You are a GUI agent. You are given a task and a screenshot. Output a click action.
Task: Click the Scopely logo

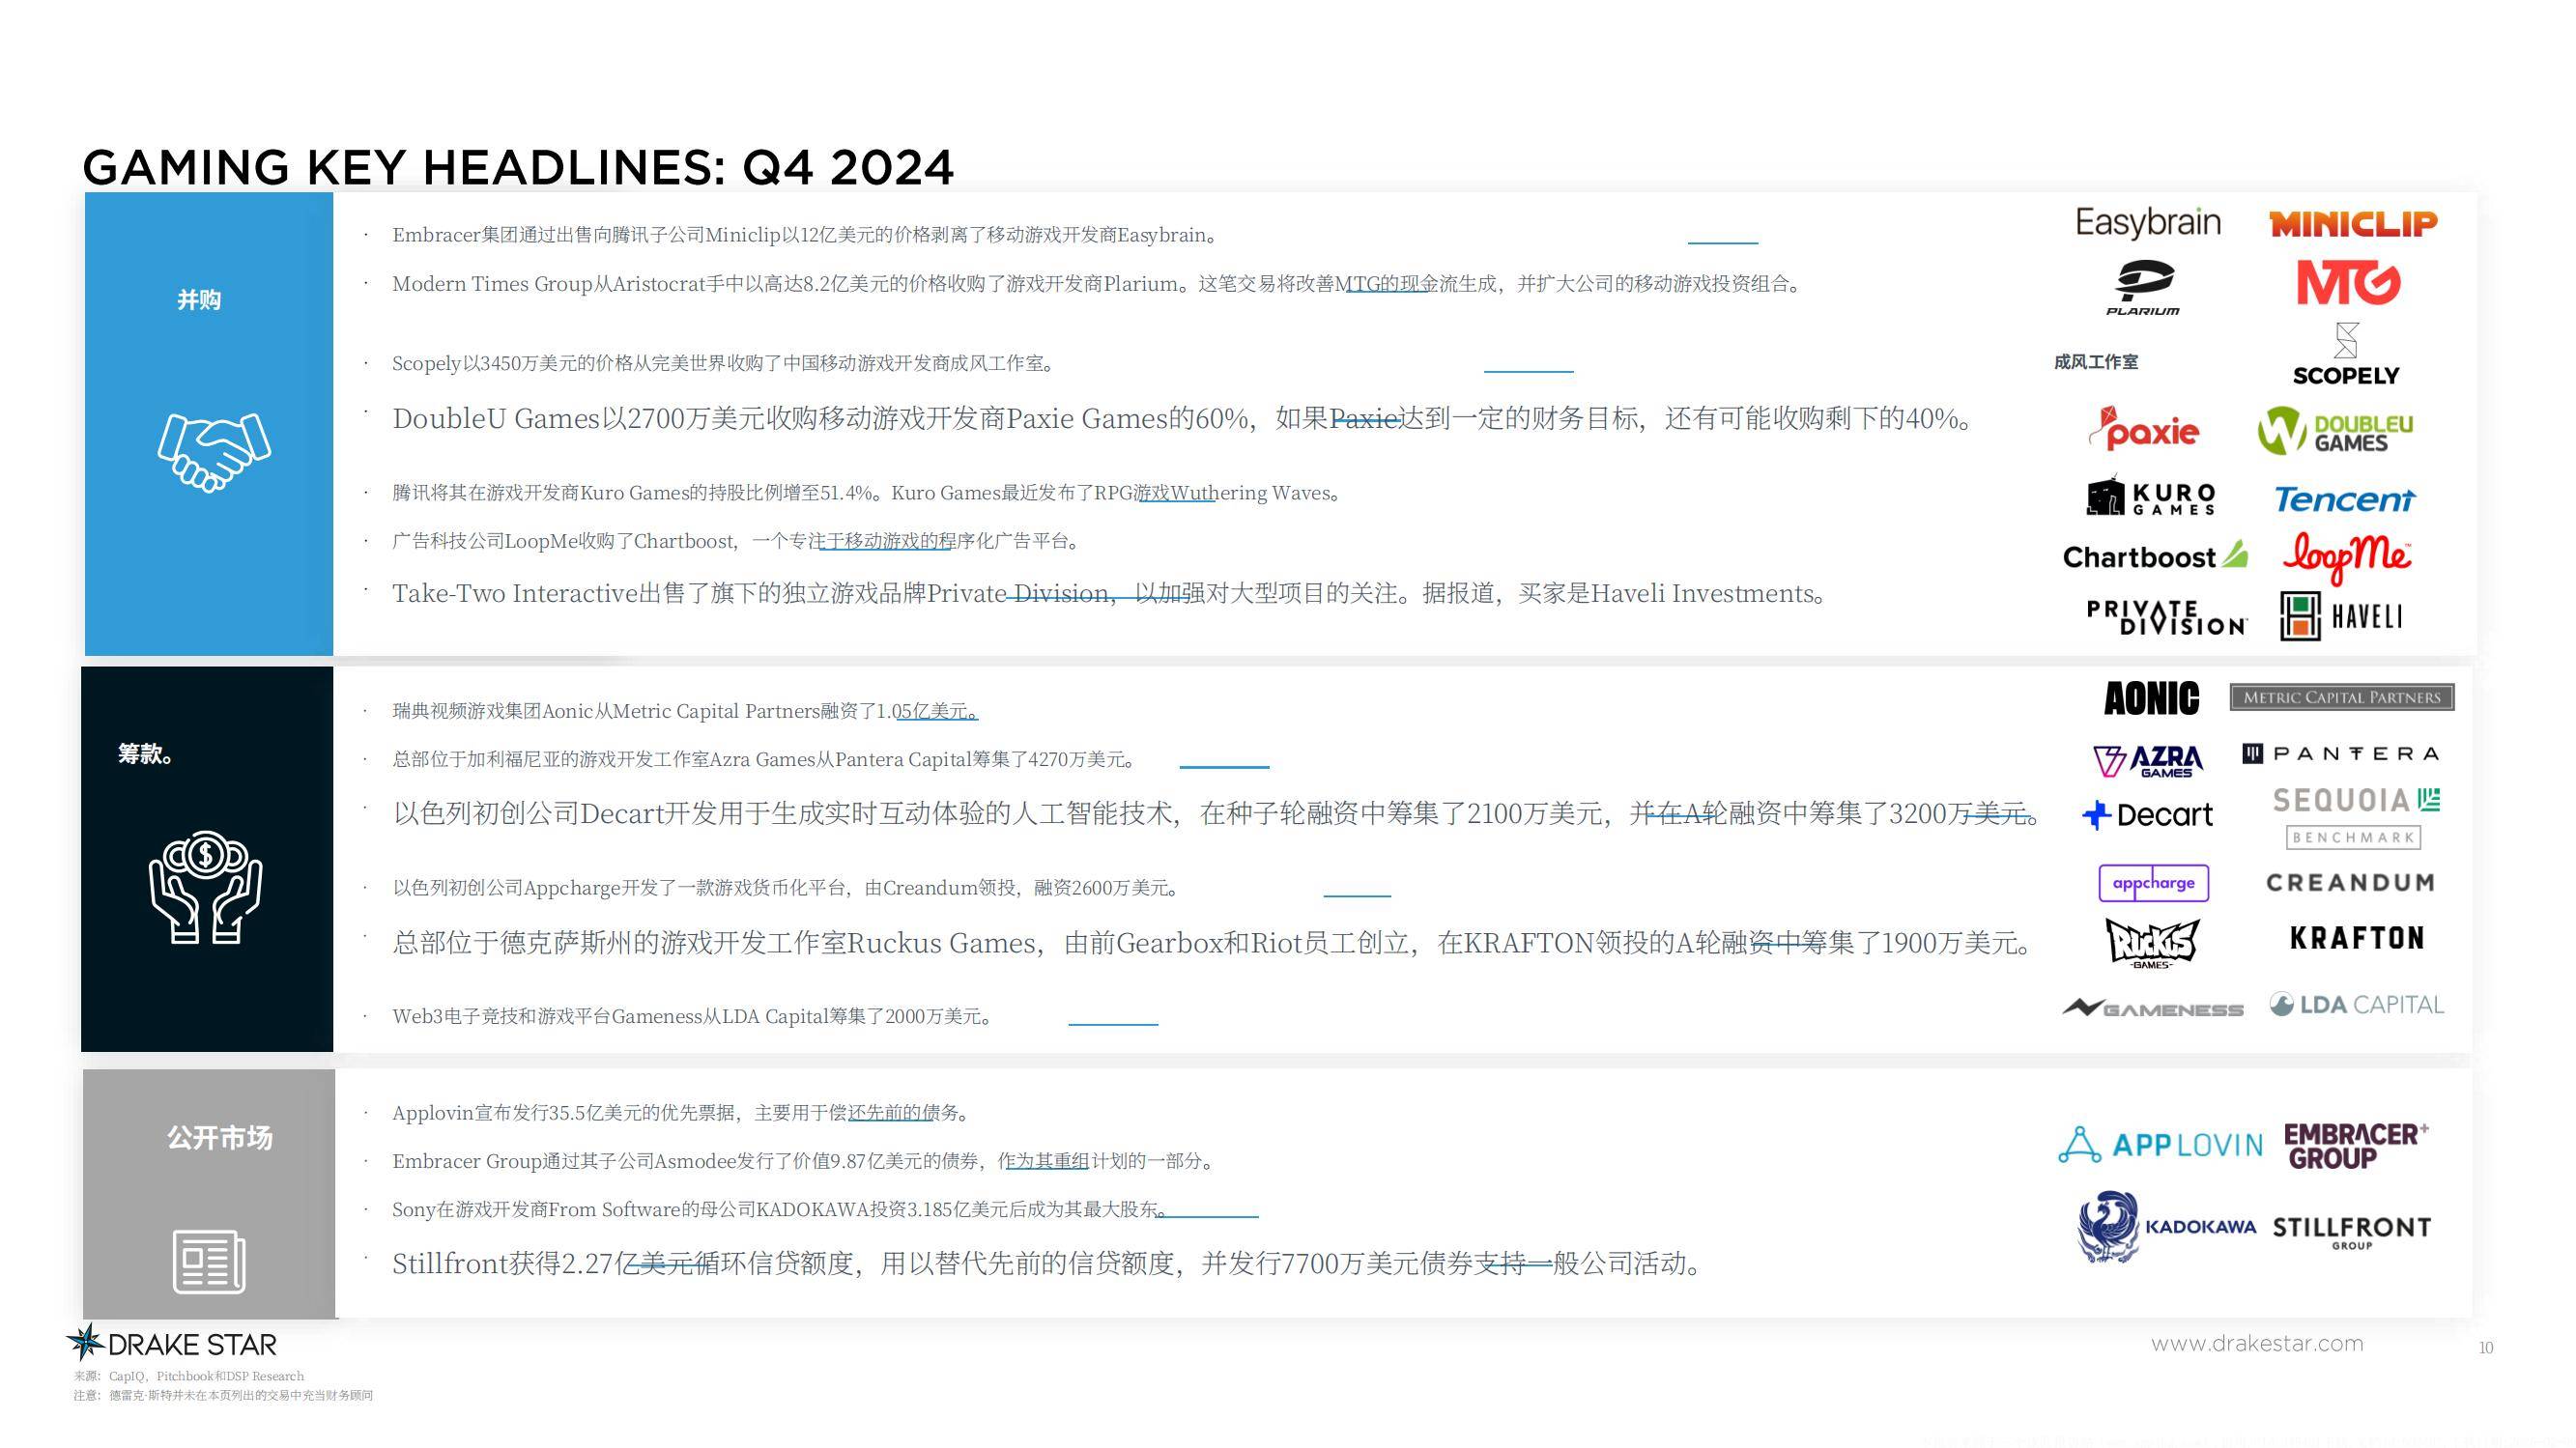(2346, 354)
